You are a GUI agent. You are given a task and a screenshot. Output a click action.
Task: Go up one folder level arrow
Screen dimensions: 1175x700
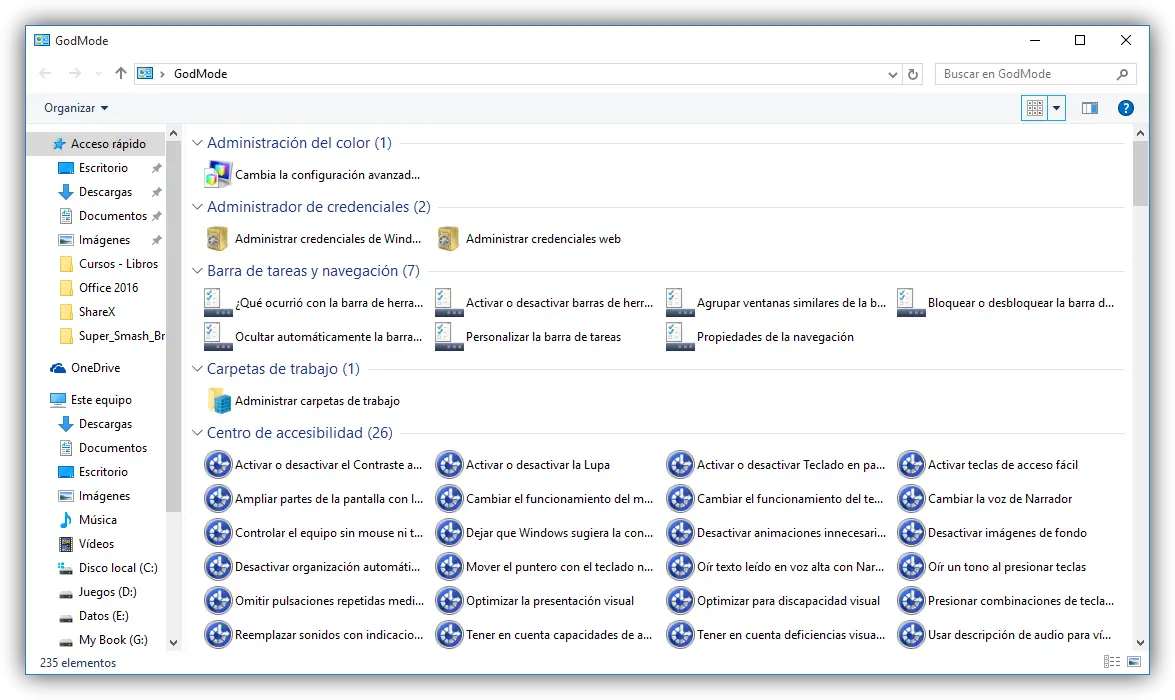121,73
